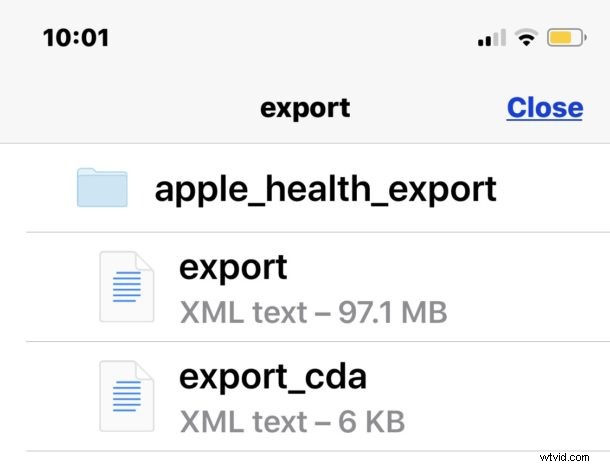Tap the Wi-Fi status icon

[526, 38]
